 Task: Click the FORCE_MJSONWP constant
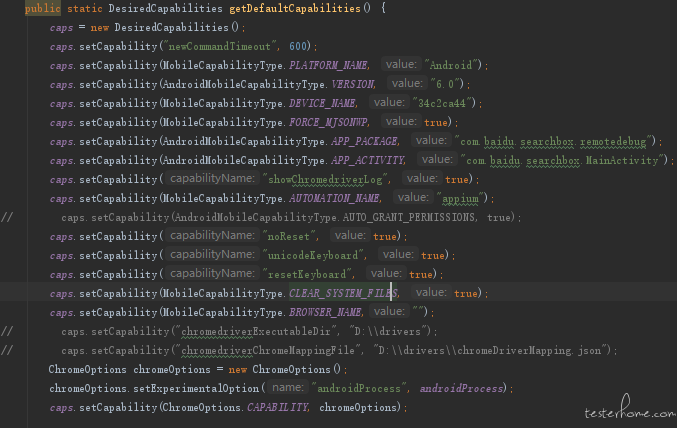[329, 122]
